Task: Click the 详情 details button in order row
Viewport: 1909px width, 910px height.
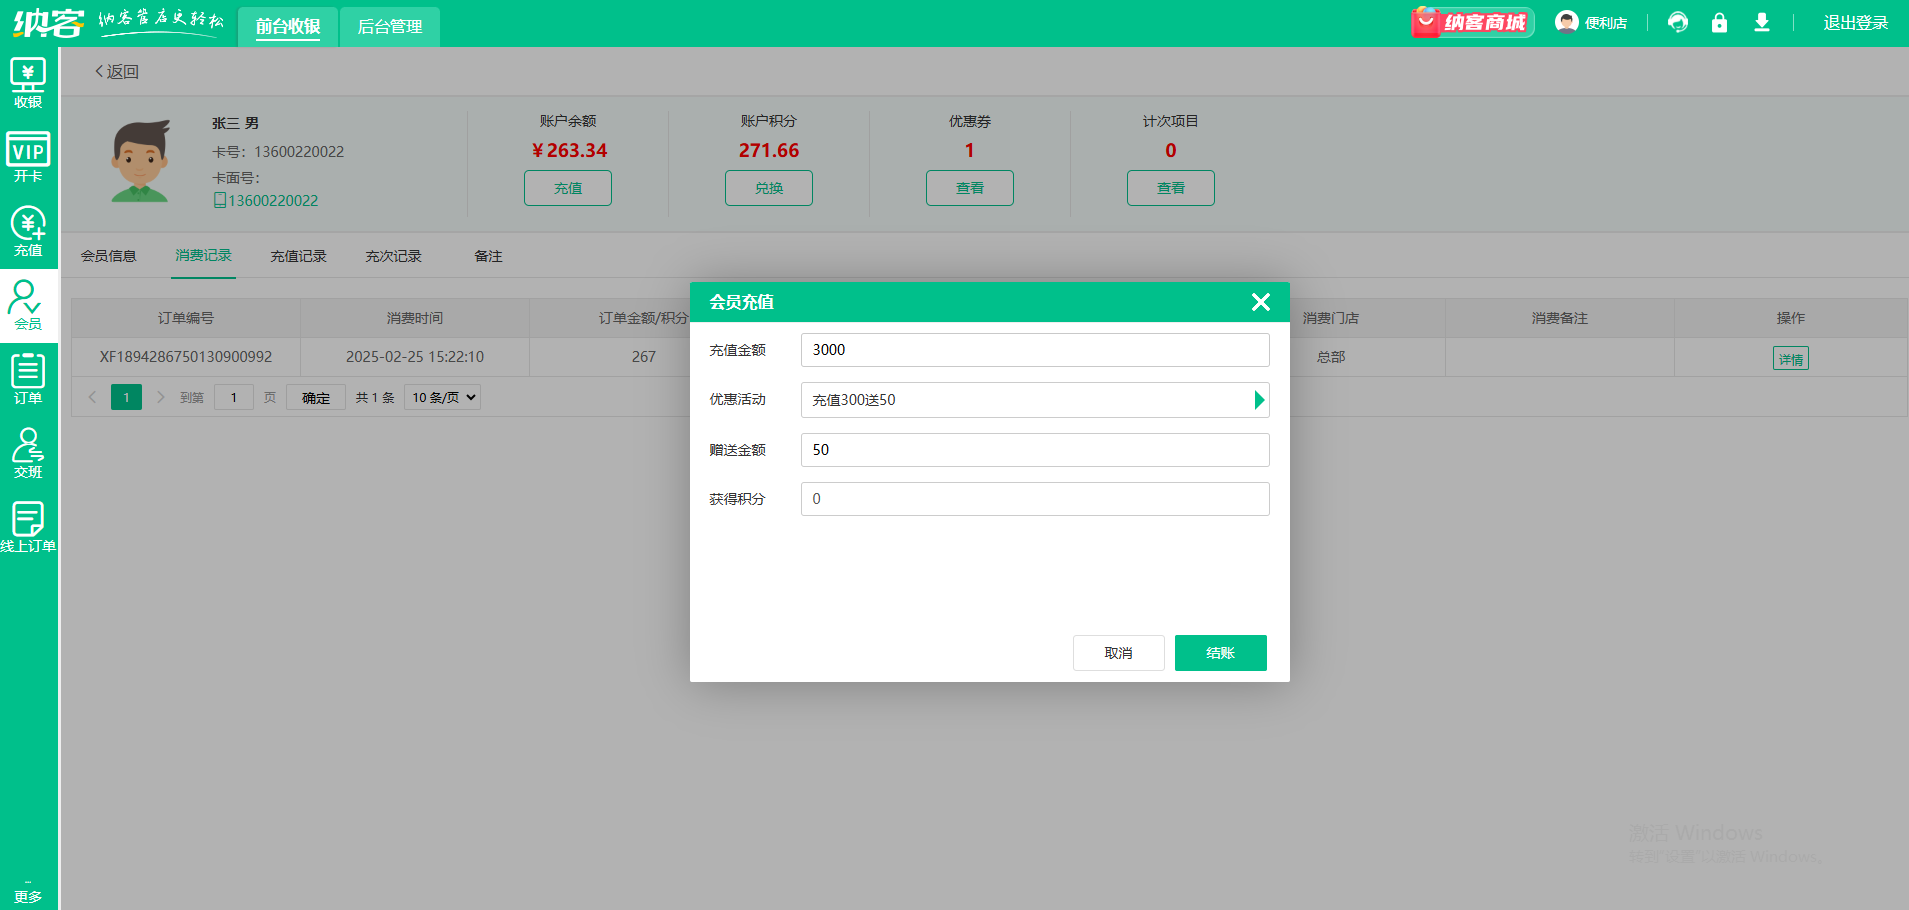Action: (x=1790, y=358)
